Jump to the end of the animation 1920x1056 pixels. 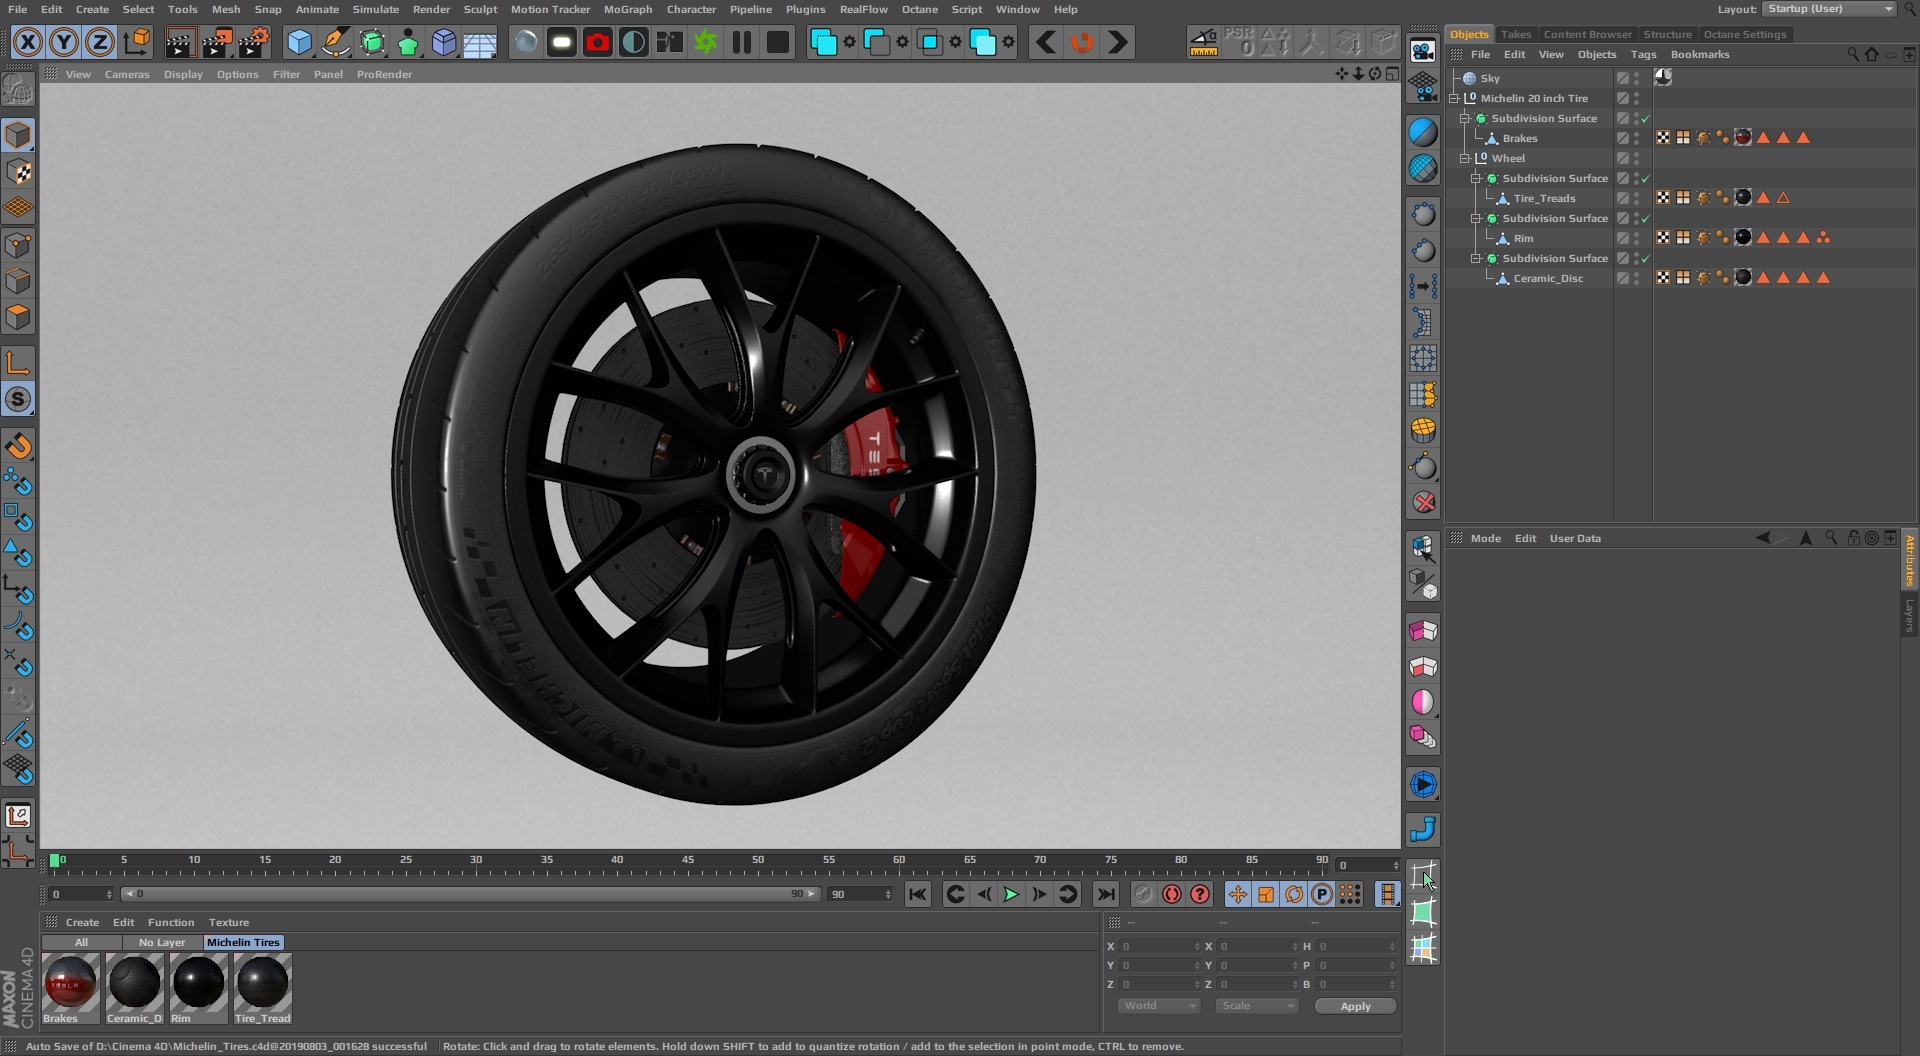1105,894
